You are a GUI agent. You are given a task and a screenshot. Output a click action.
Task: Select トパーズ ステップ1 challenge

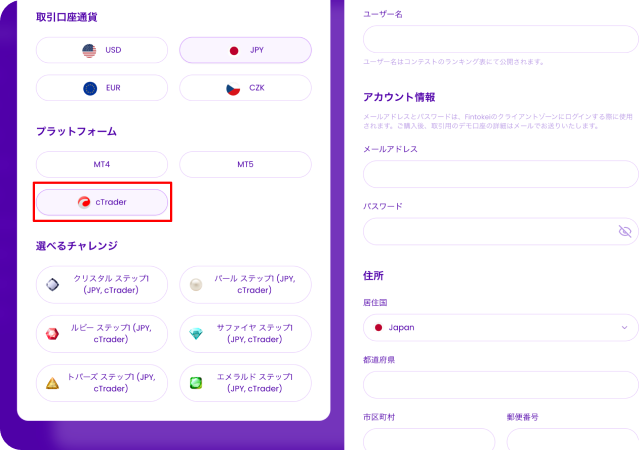click(101, 383)
